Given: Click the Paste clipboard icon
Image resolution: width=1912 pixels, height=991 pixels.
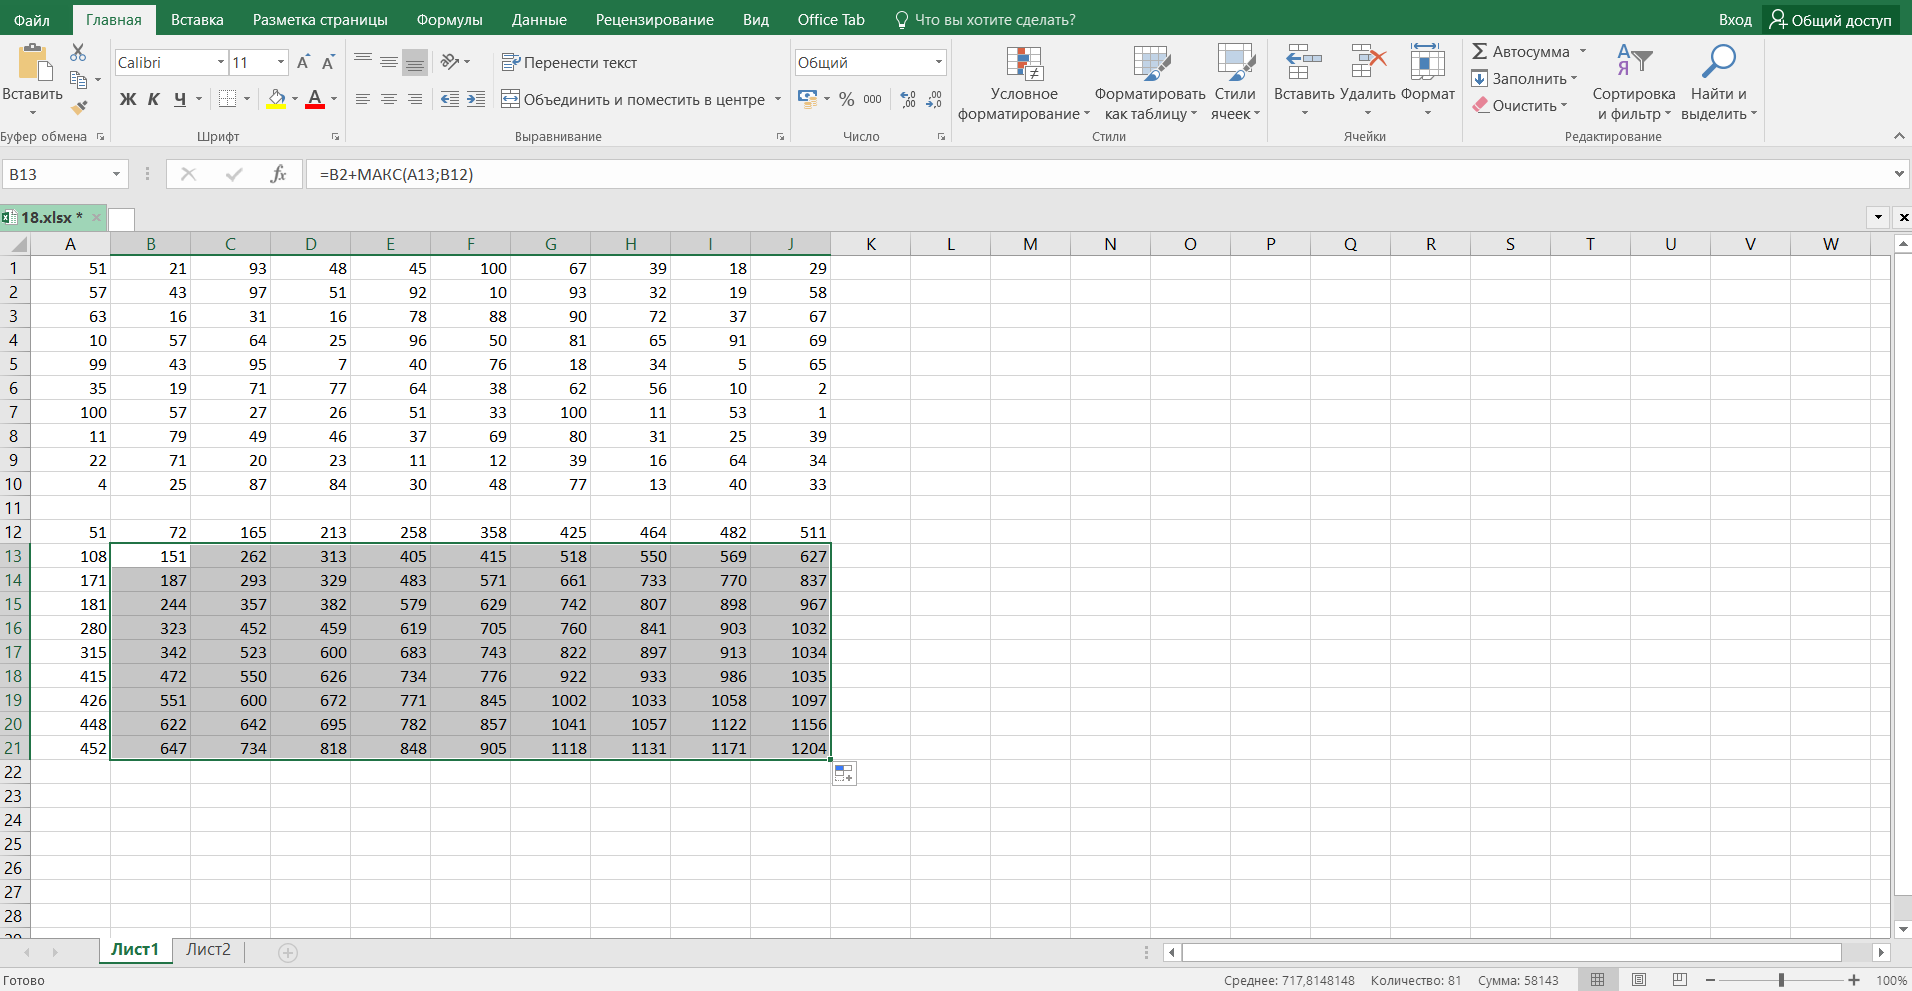Looking at the screenshot, I should tap(33, 62).
